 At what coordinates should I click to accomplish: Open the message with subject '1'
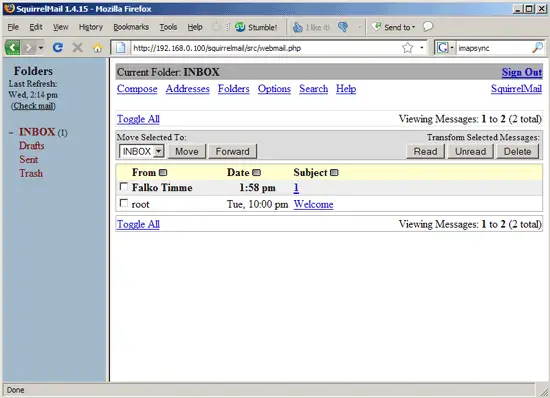296,188
